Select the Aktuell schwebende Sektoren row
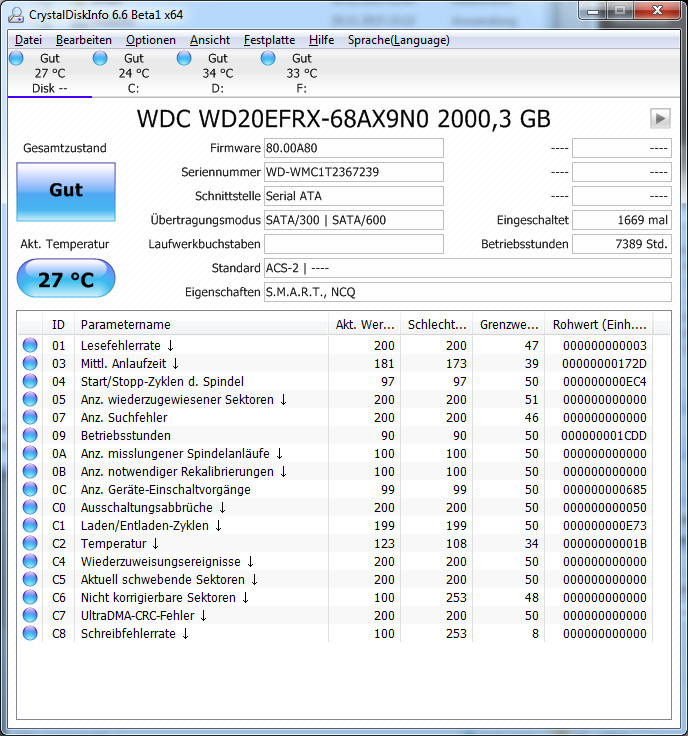The width and height of the screenshot is (688, 736). [335, 579]
